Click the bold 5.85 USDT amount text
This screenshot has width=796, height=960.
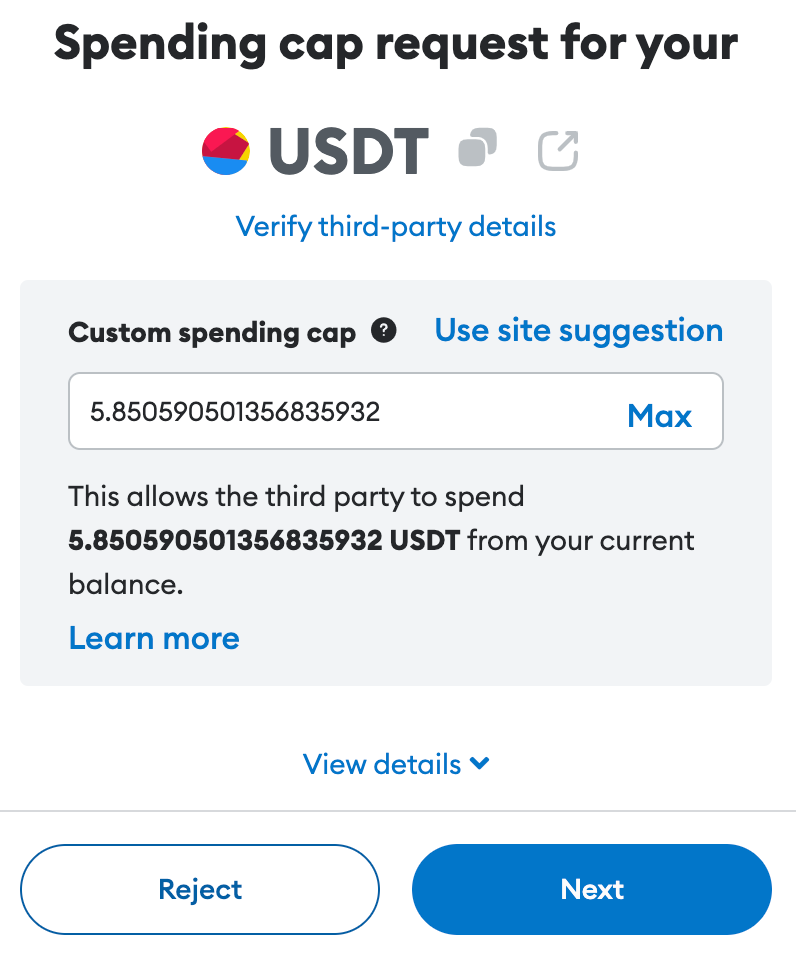click(264, 541)
